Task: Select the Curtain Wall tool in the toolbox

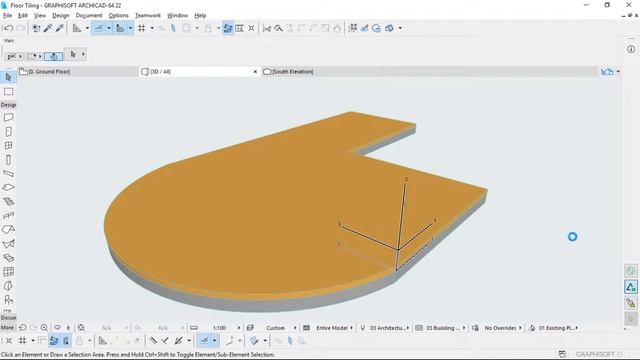Action: tap(8, 272)
